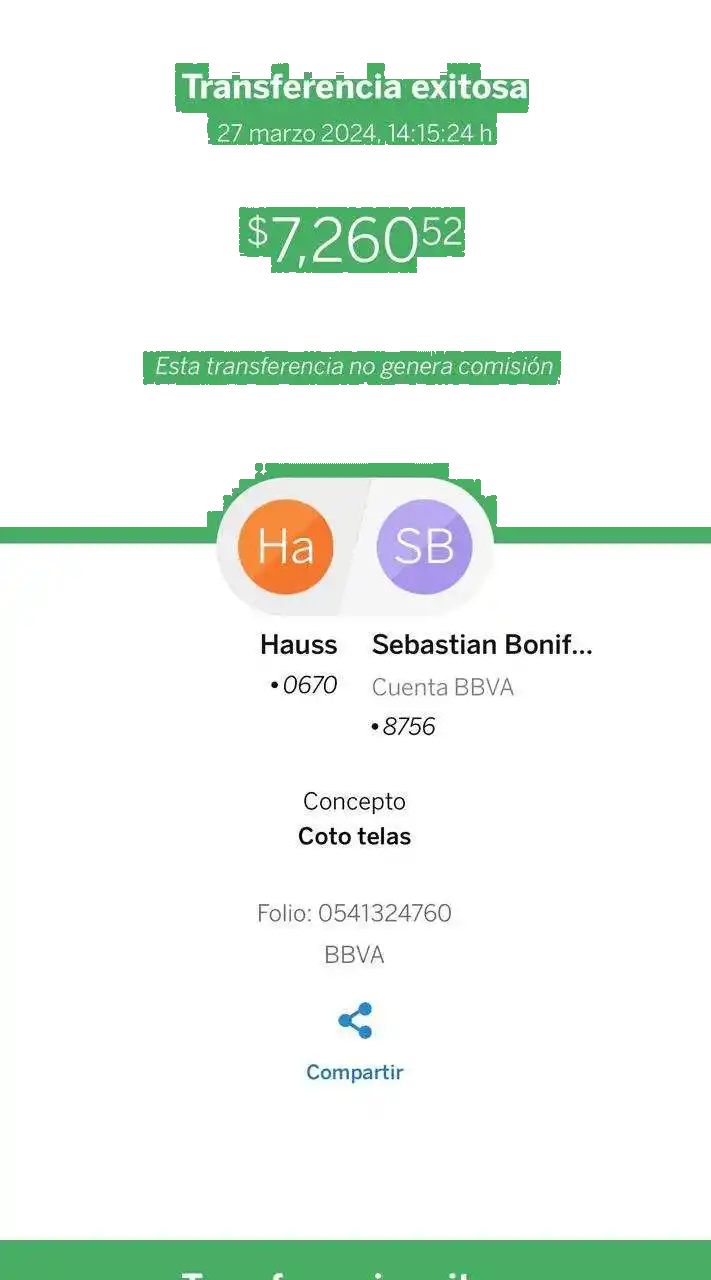Select the sender name Hauss

[298, 645]
